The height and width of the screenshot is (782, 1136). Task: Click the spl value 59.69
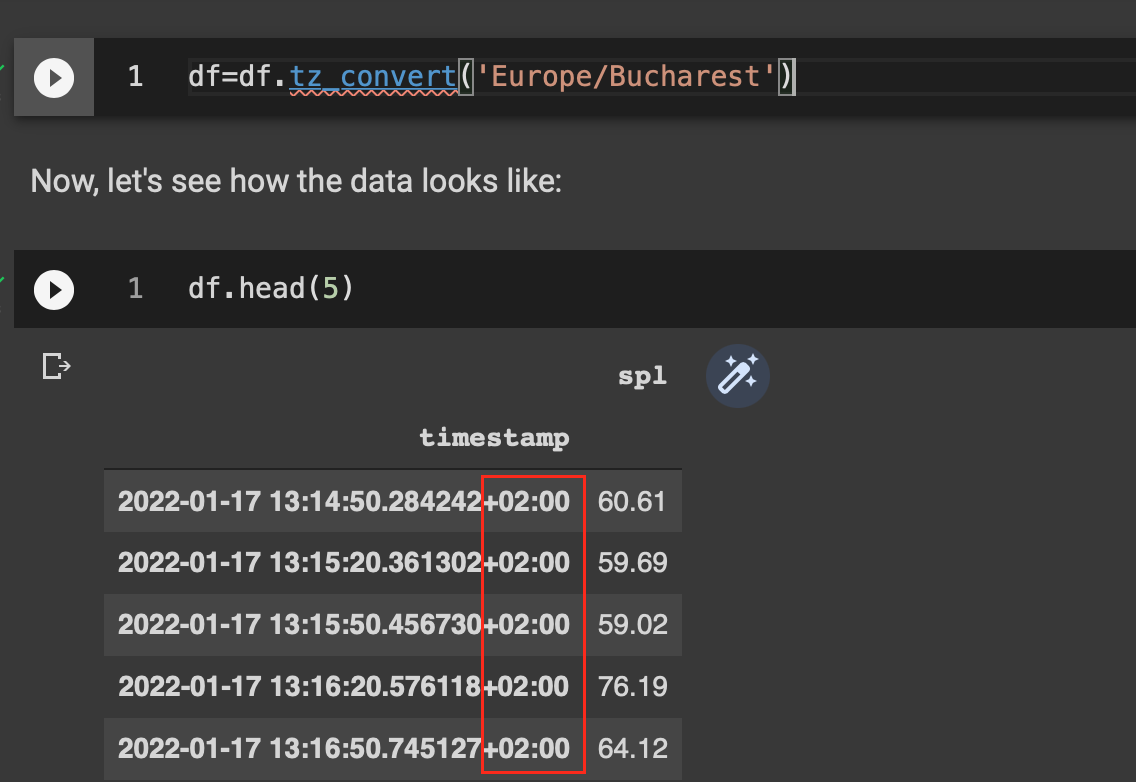[x=632, y=563]
